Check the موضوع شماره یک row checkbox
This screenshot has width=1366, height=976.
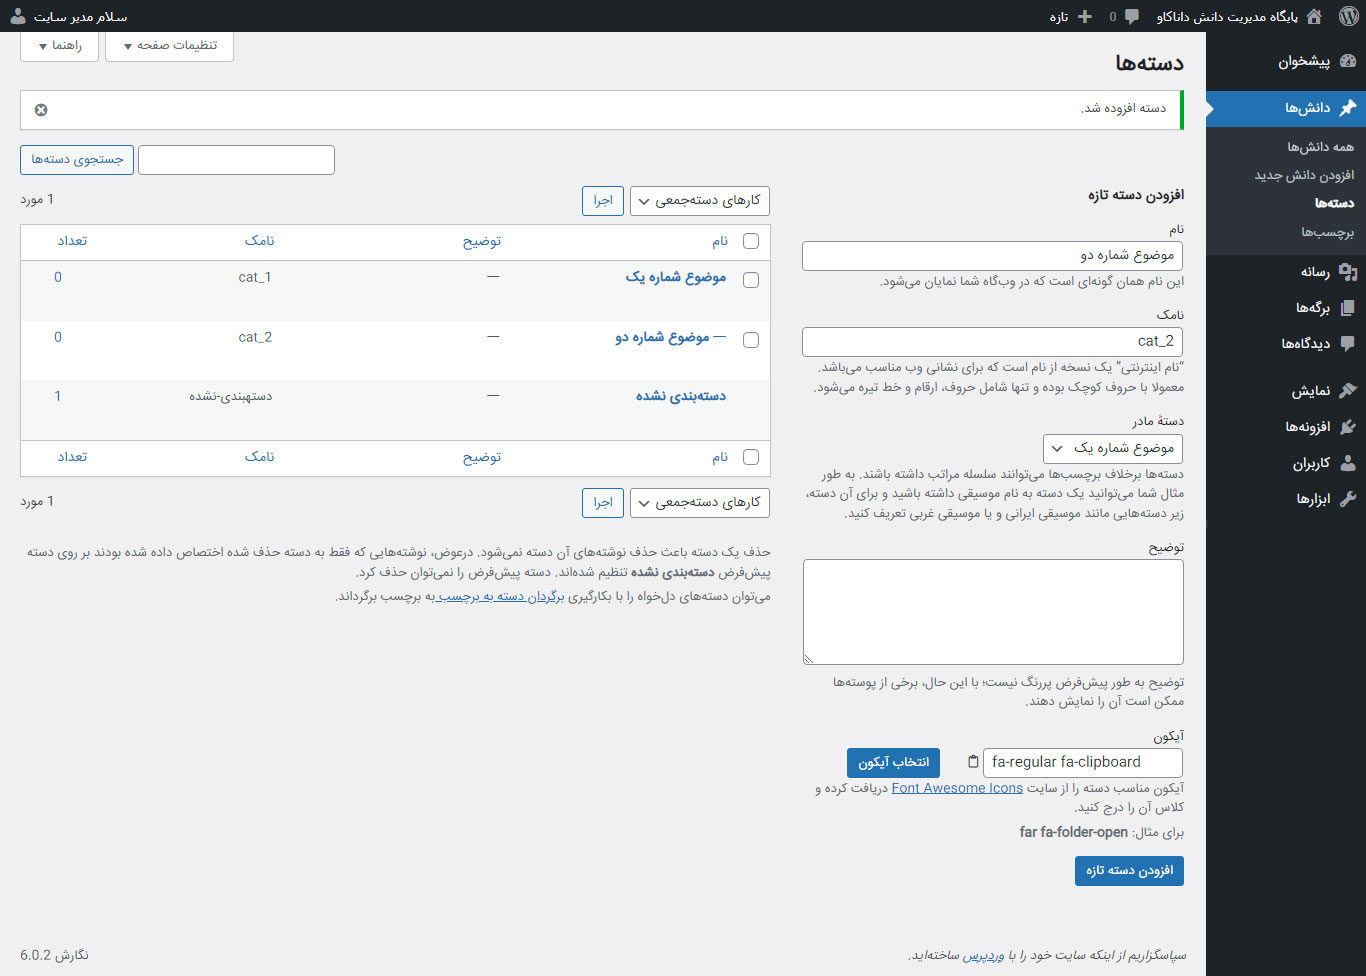751,280
